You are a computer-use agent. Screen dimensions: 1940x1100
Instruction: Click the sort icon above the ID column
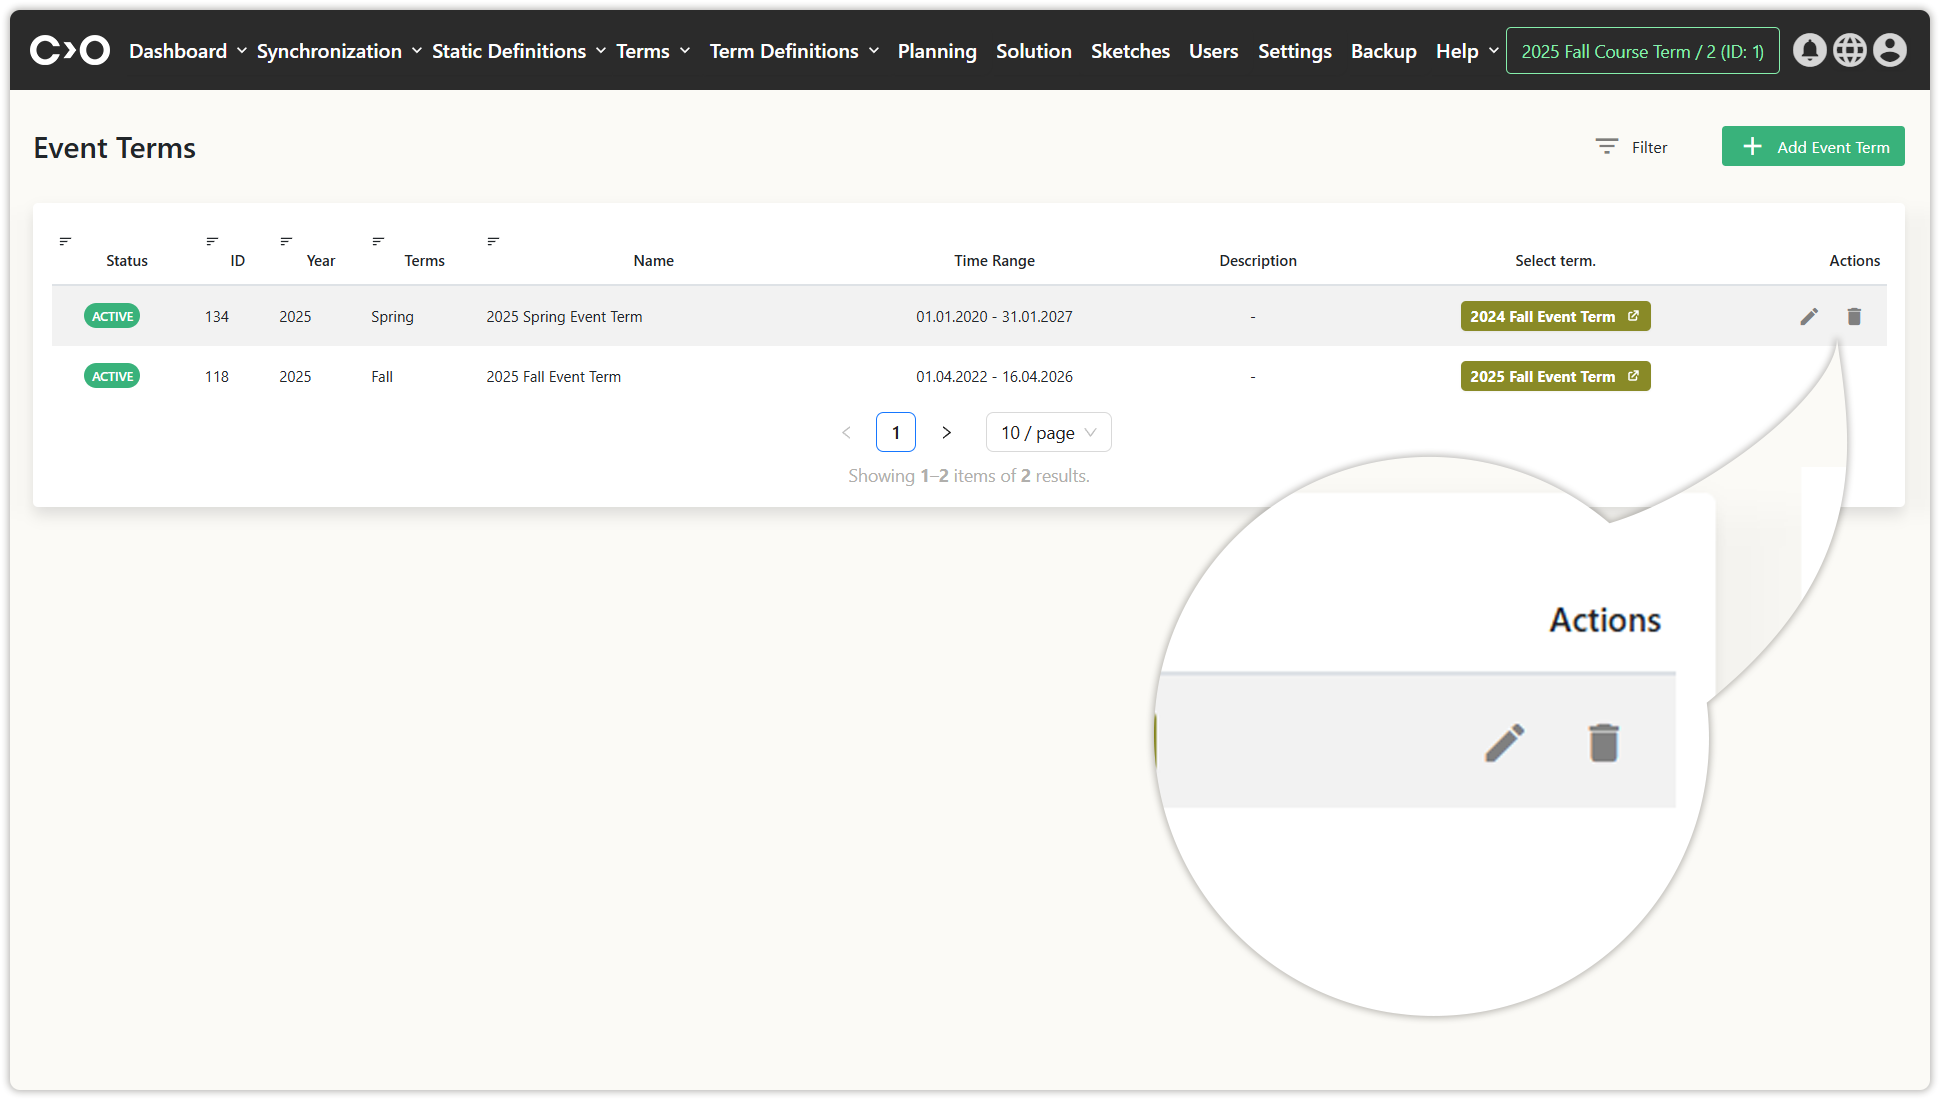(212, 241)
